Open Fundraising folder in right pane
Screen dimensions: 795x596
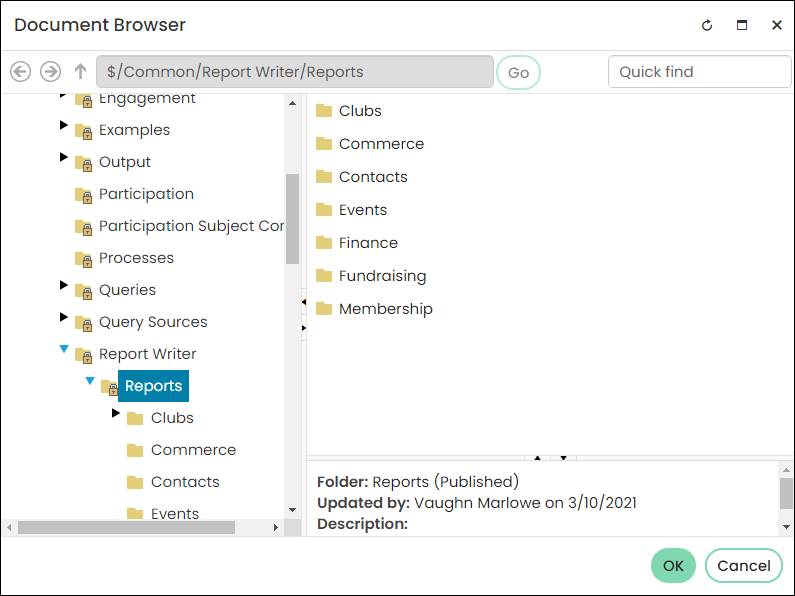click(x=382, y=276)
